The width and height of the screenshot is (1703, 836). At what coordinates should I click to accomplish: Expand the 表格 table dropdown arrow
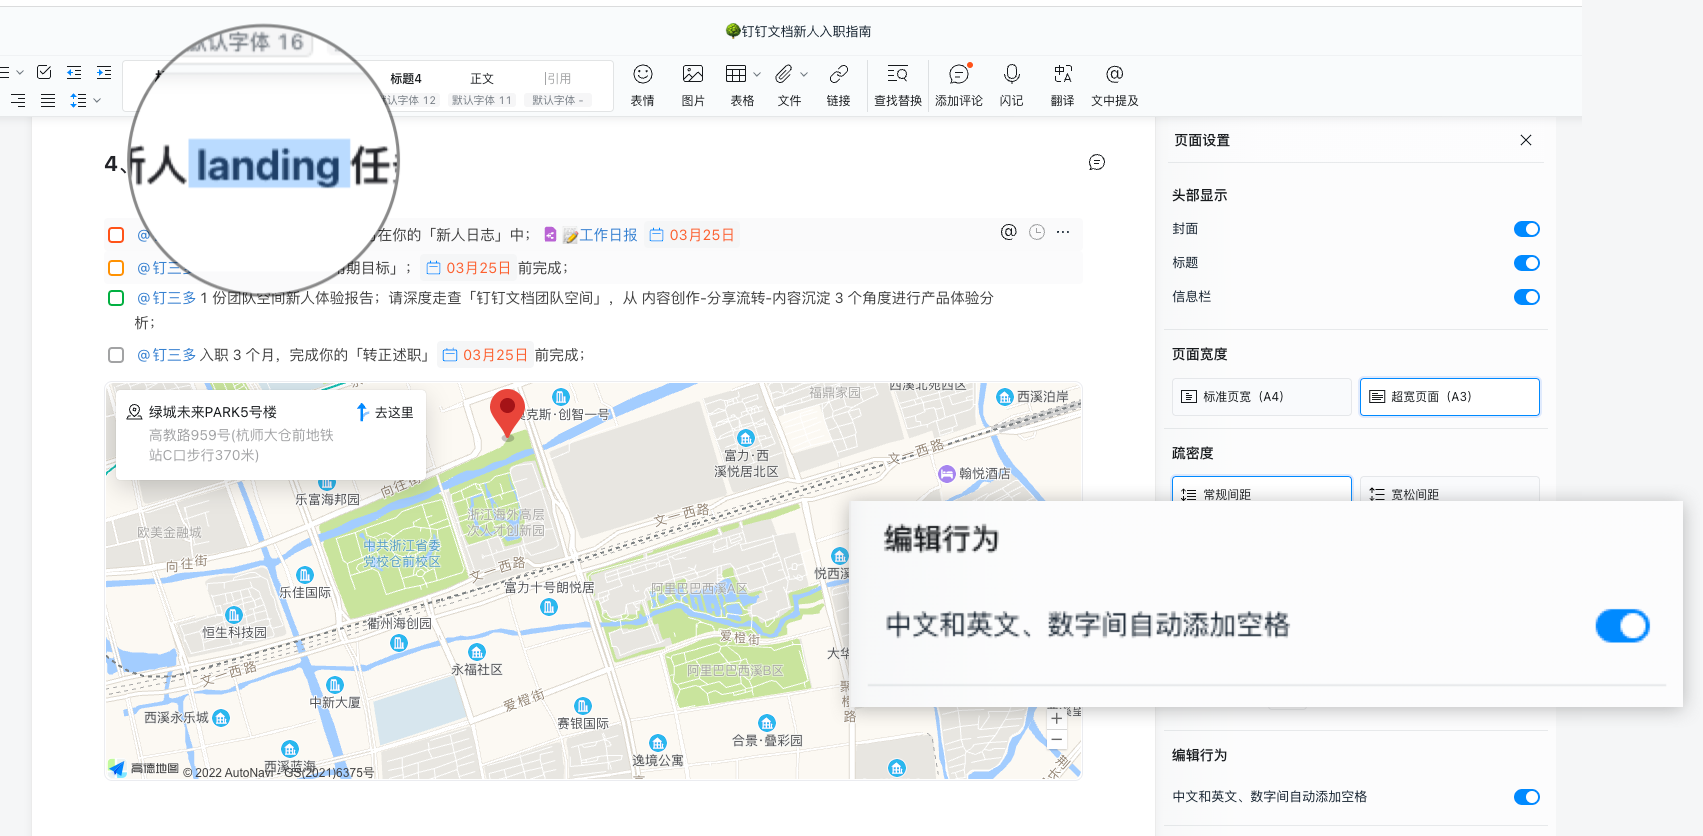[757, 74]
